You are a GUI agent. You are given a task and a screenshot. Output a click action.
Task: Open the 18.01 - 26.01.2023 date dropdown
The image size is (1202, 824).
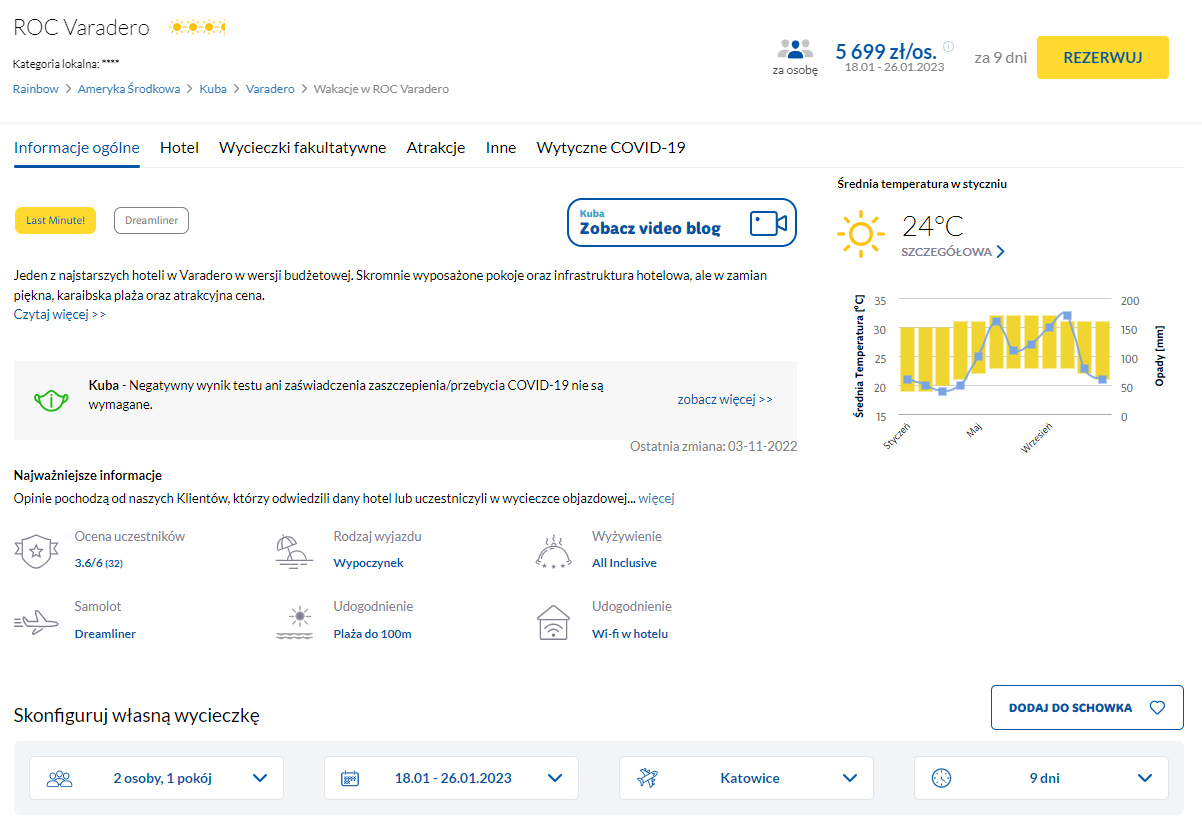coord(451,778)
